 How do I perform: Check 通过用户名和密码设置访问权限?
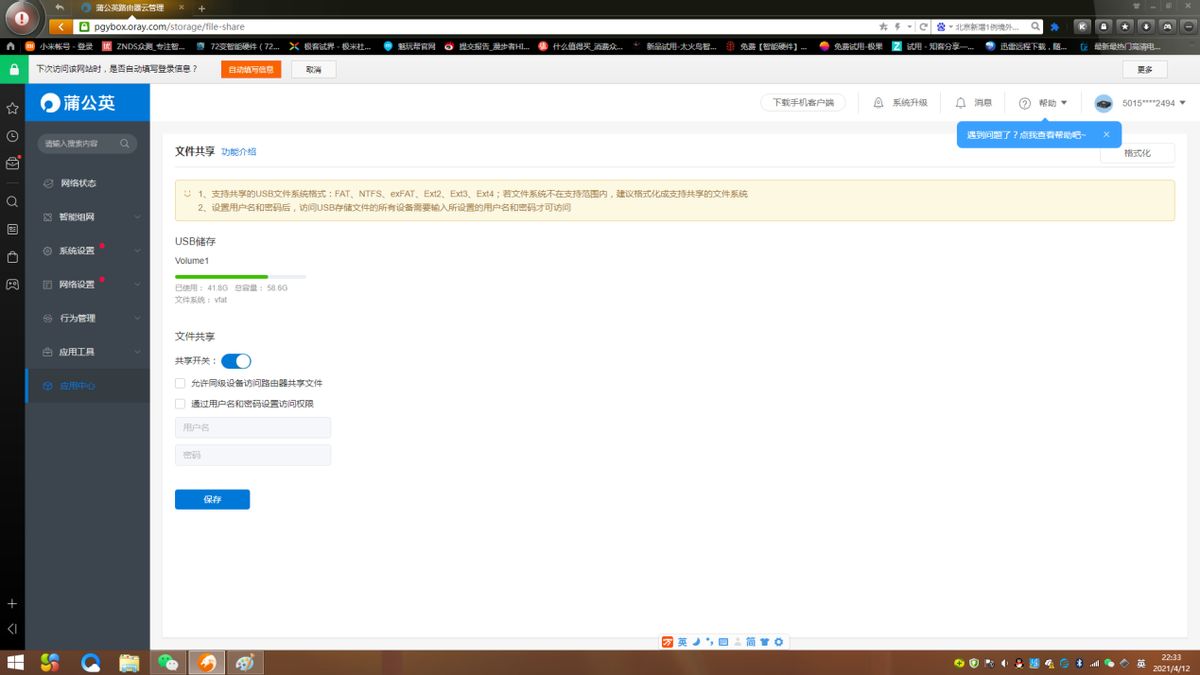point(180,404)
